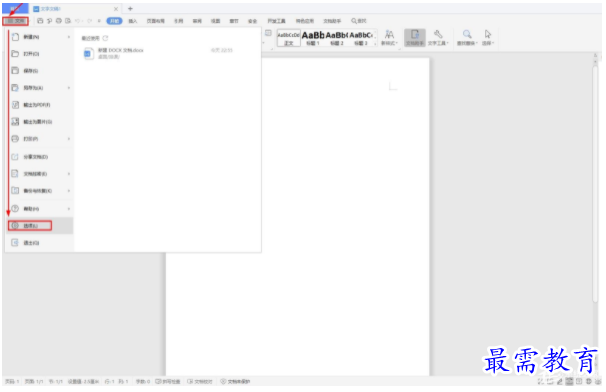
Task: Click the Open (打开) folder icon in file menu
Action: (x=15, y=54)
